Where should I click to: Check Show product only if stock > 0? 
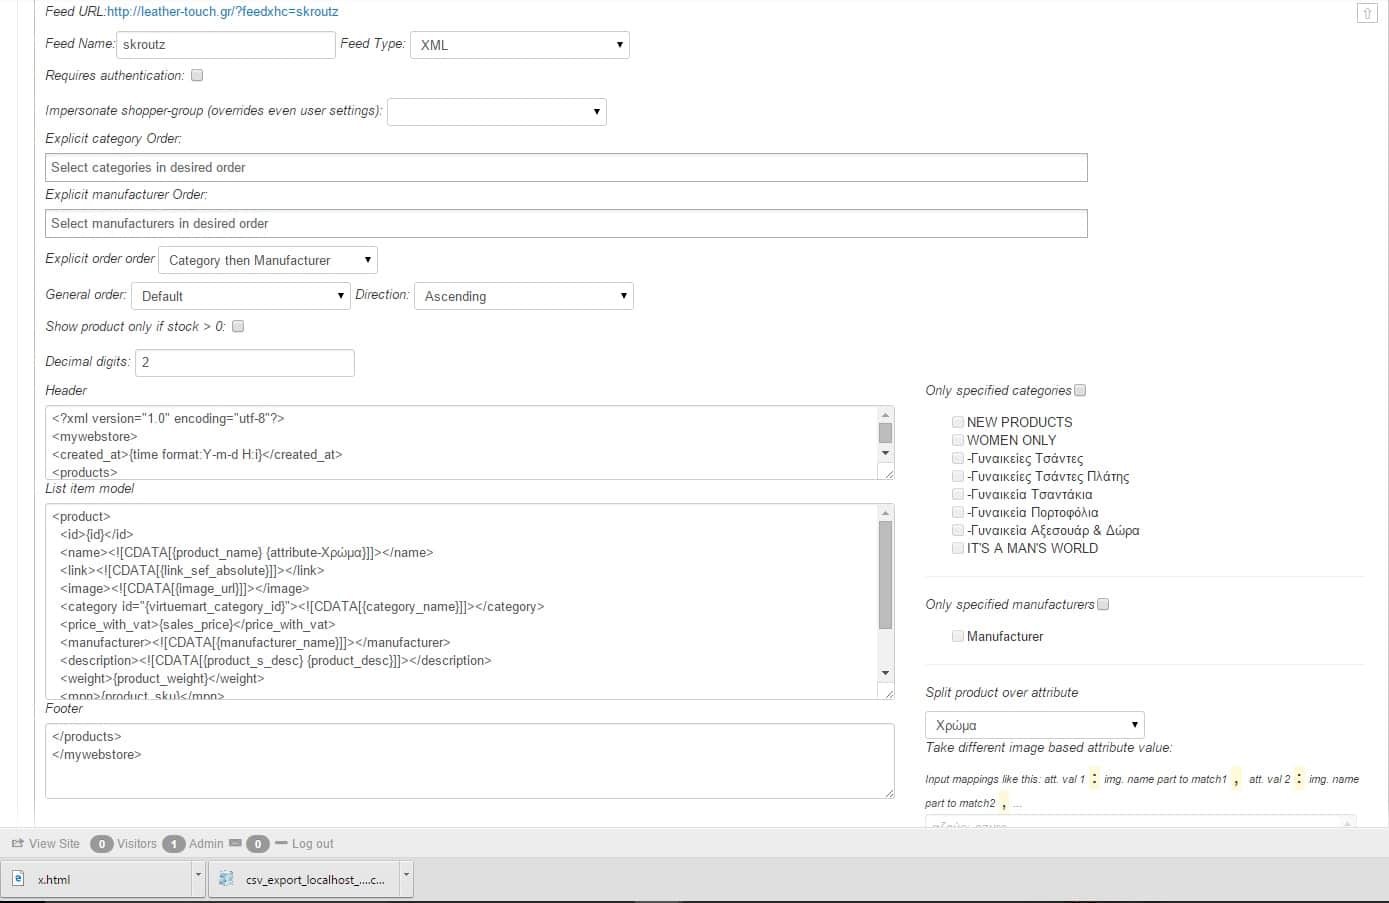pyautogui.click(x=238, y=326)
